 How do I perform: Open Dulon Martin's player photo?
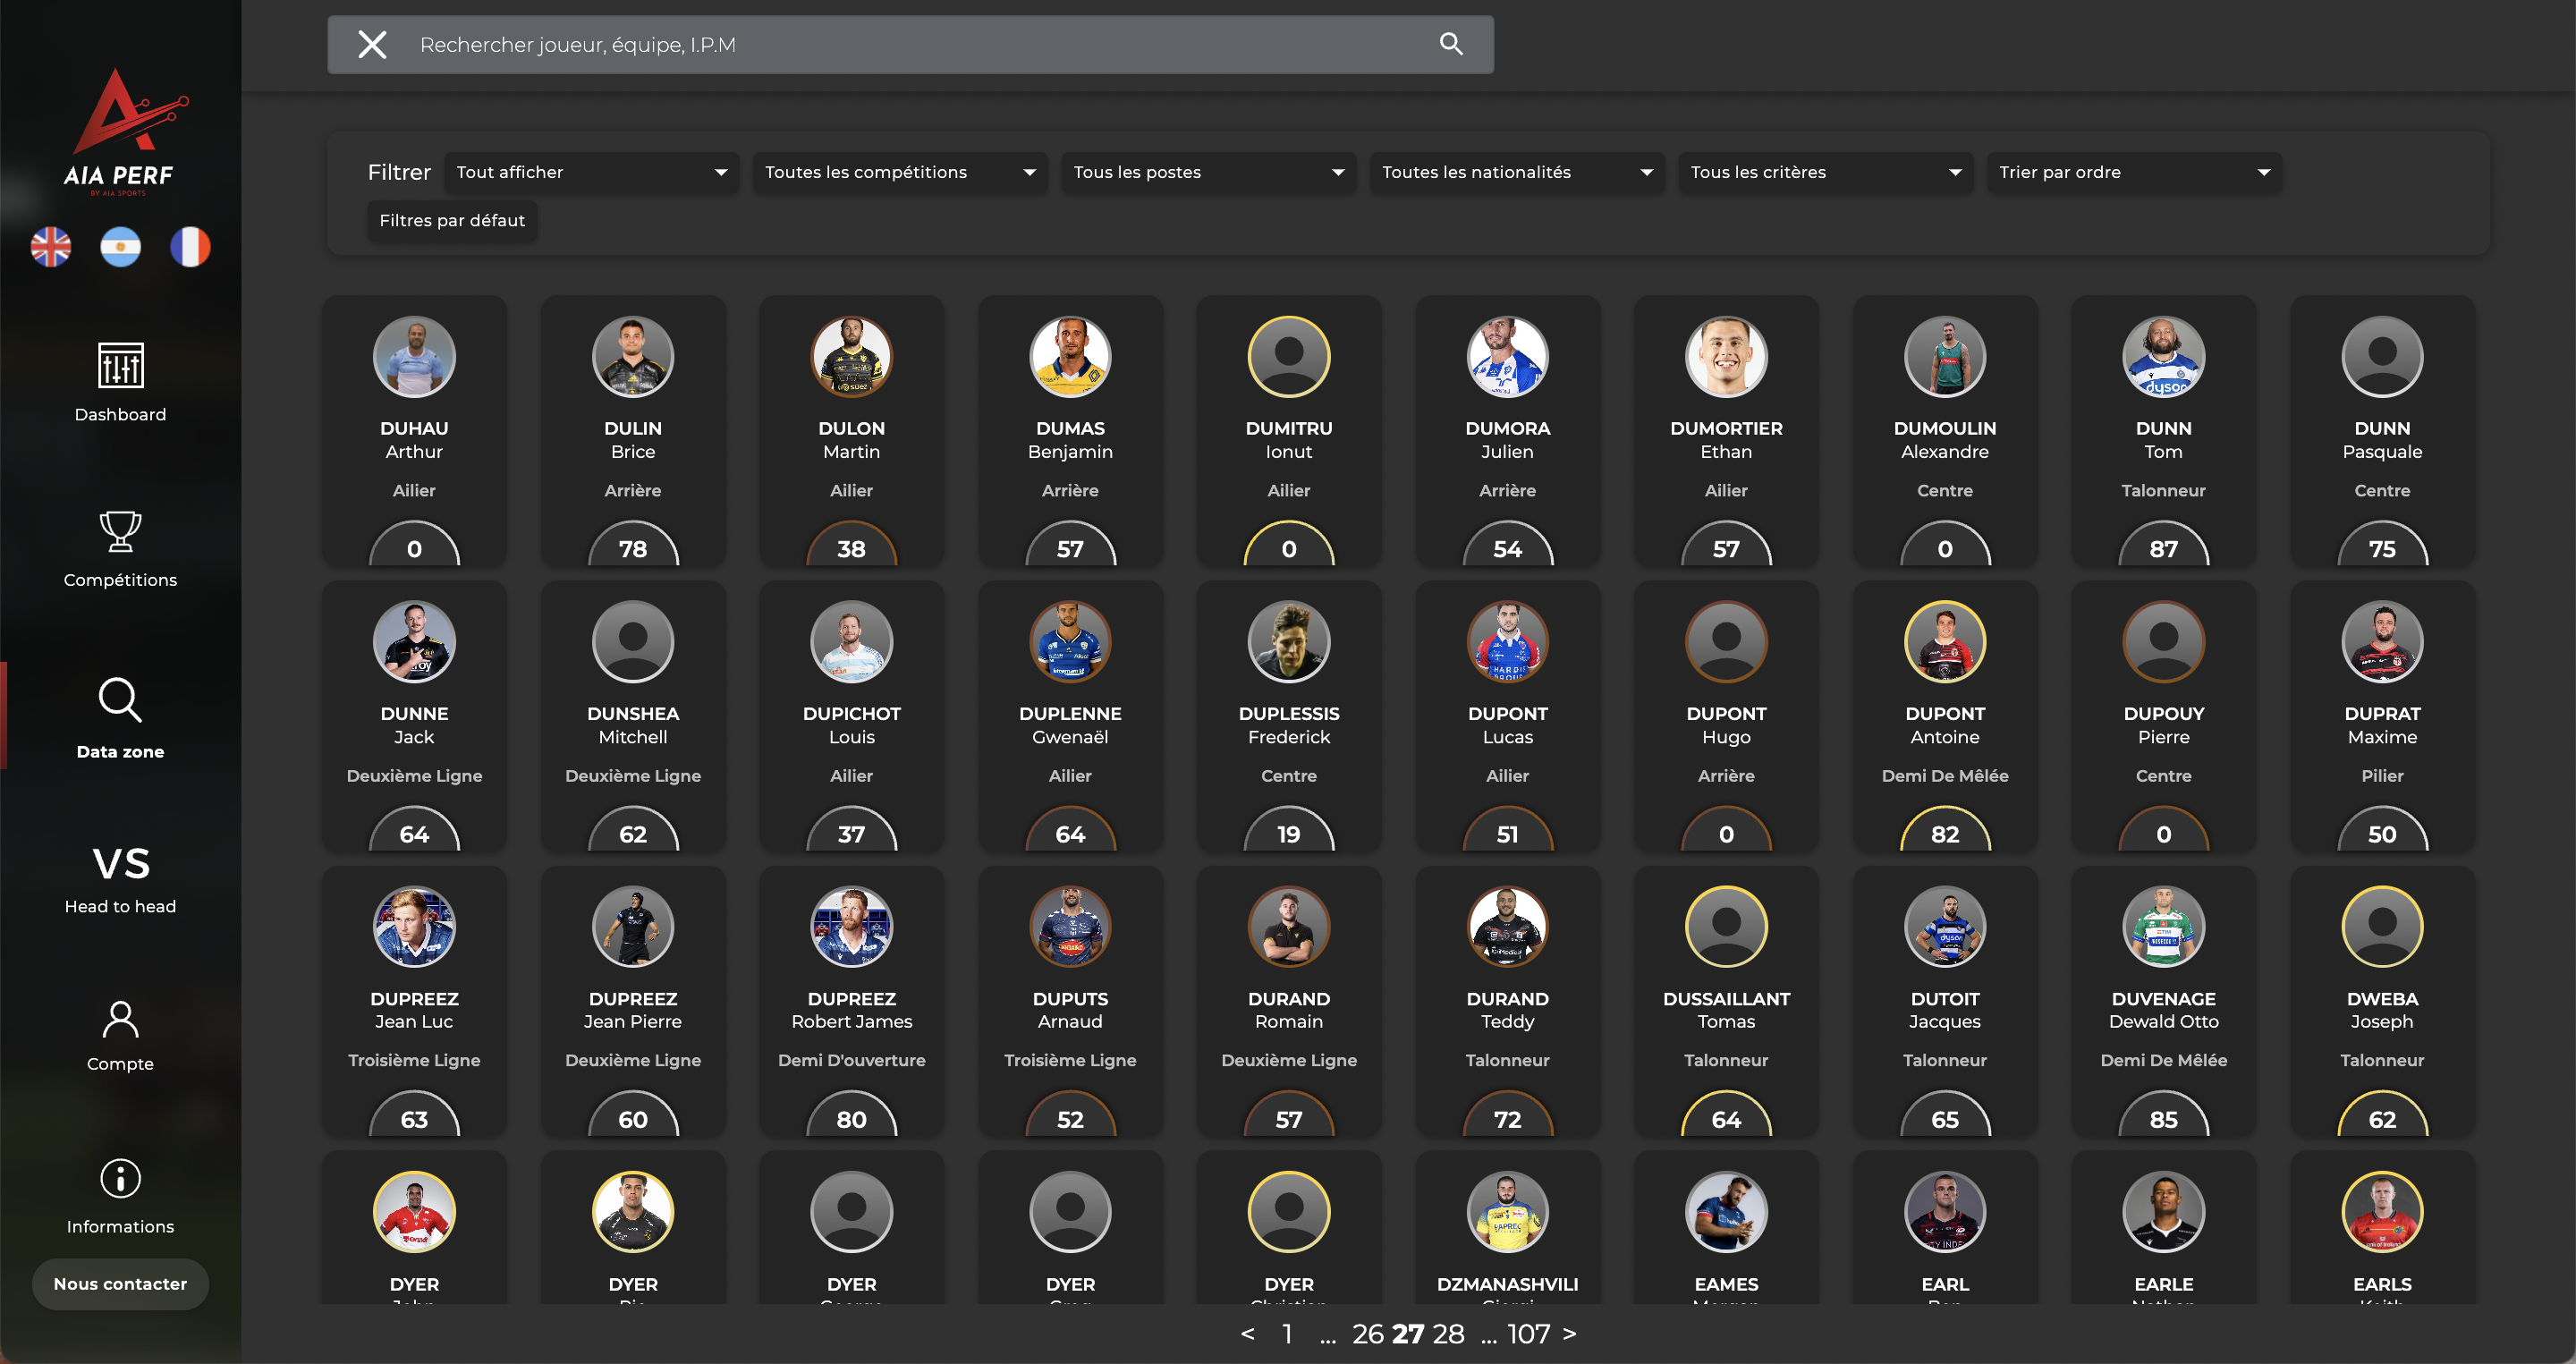pyautogui.click(x=852, y=356)
